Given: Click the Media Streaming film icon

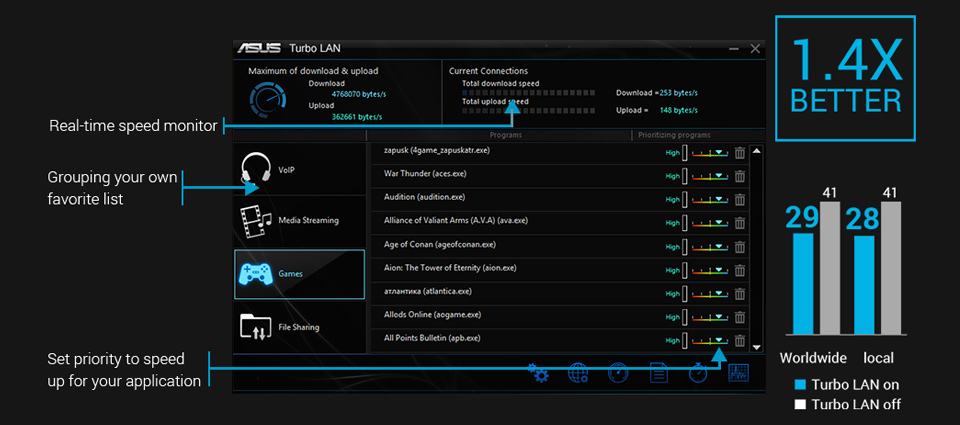Looking at the screenshot, I should 256,221.
